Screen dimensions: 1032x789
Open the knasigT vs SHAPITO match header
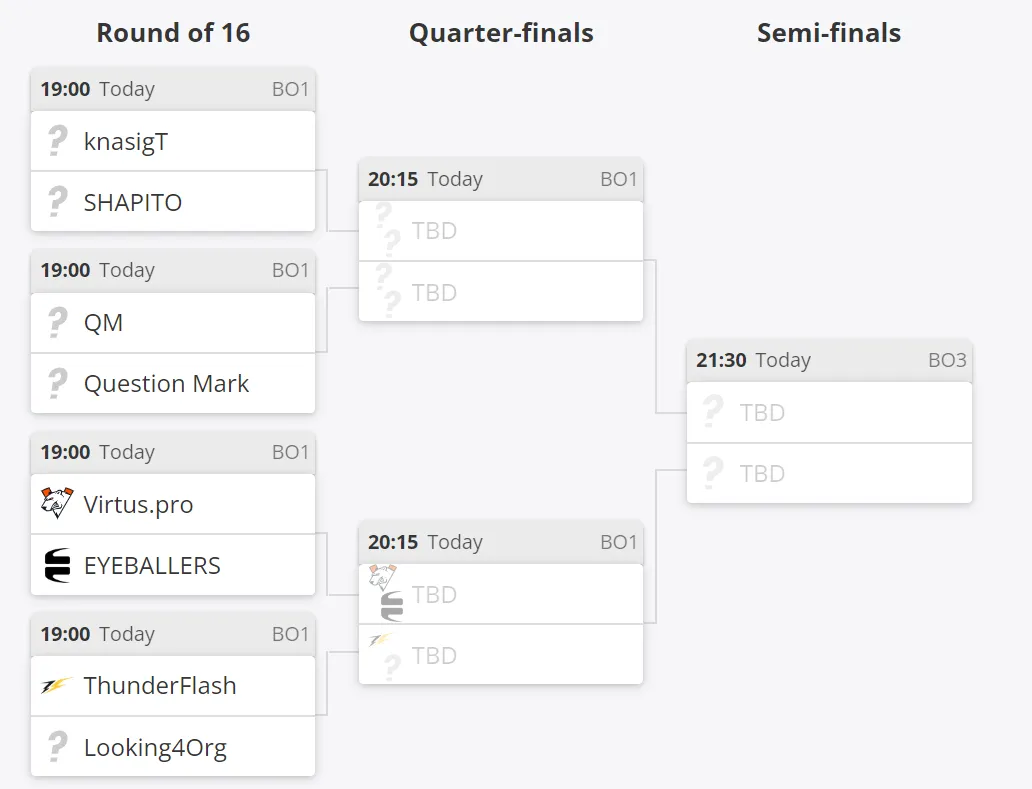(x=173, y=89)
